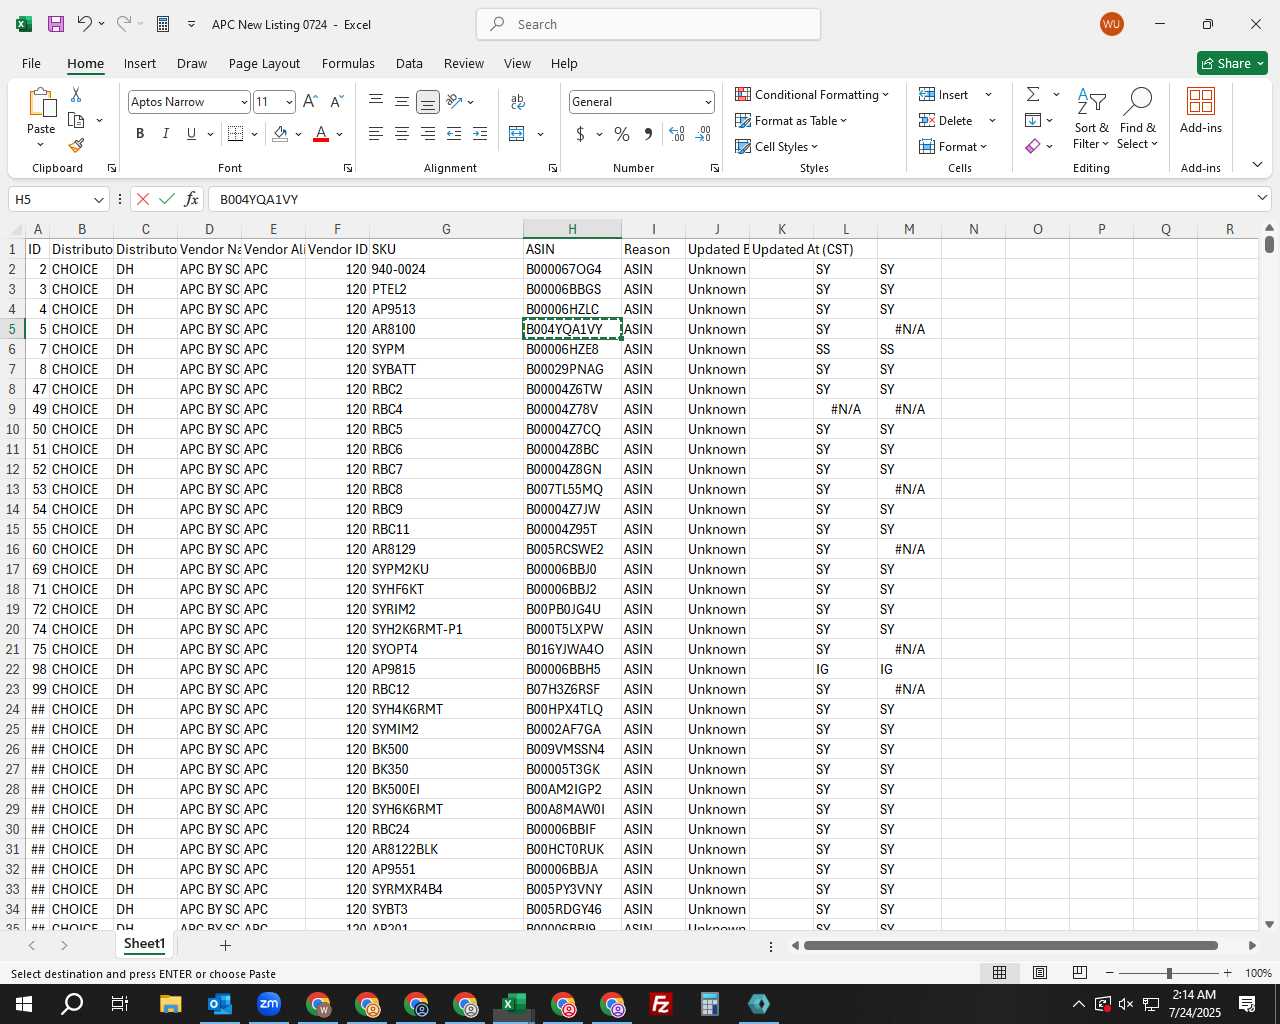This screenshot has height=1024, width=1280.
Task: Switch to the Insert tab
Action: coord(140,63)
